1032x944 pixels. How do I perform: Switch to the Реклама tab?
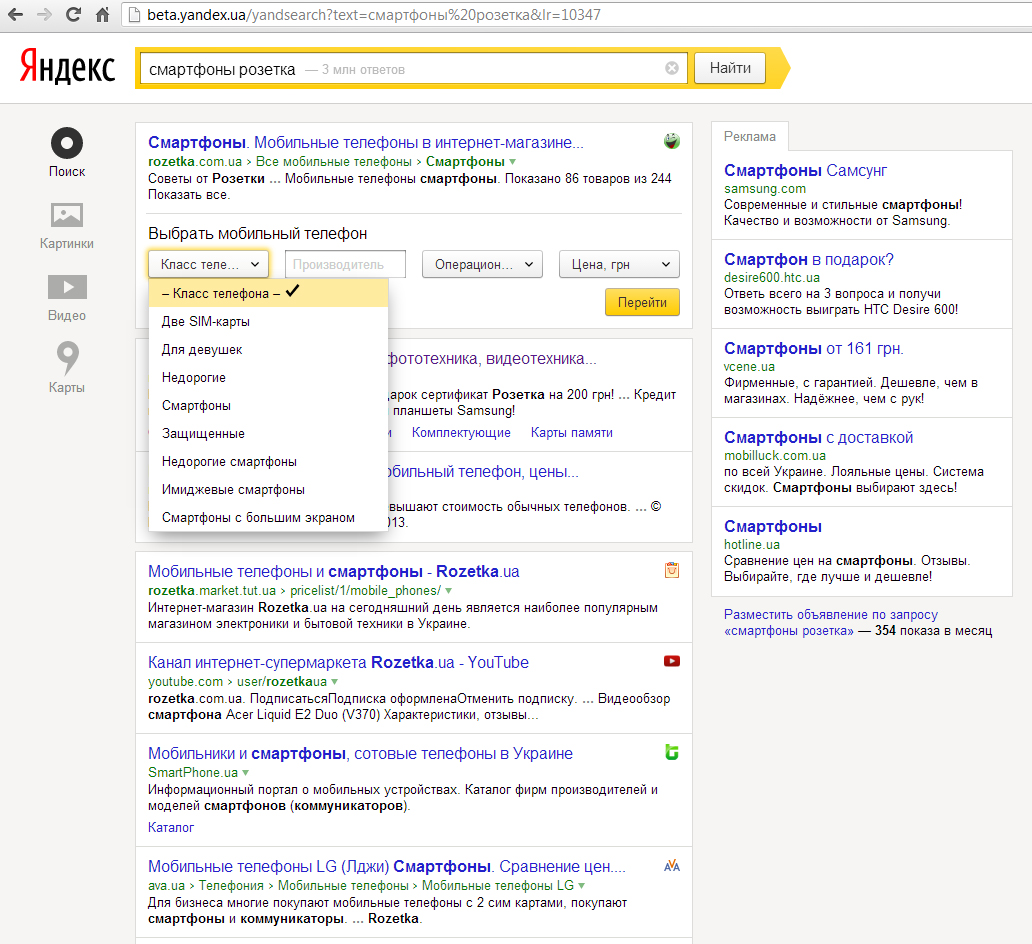[749, 137]
